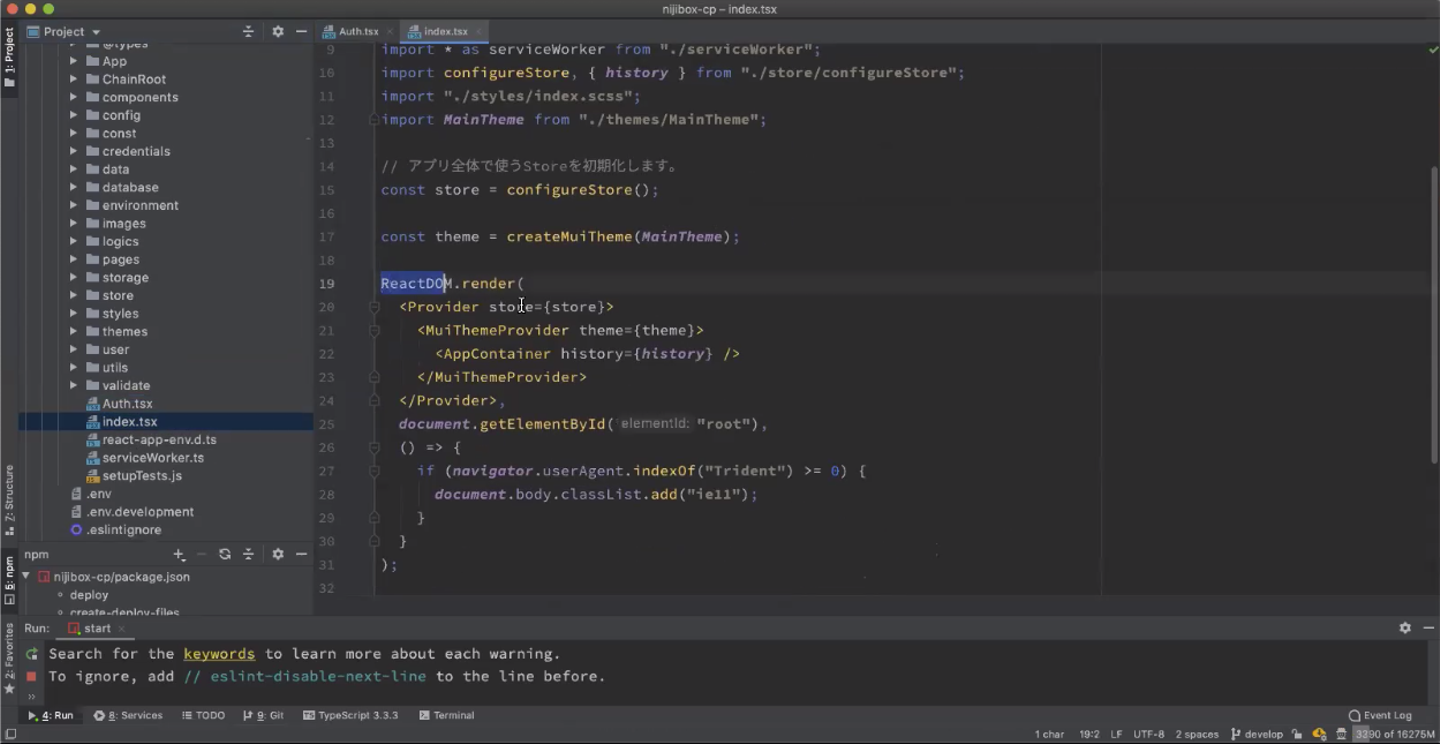This screenshot has height=744, width=1440.
Task: Stop the running start process
Action: pos(32,677)
